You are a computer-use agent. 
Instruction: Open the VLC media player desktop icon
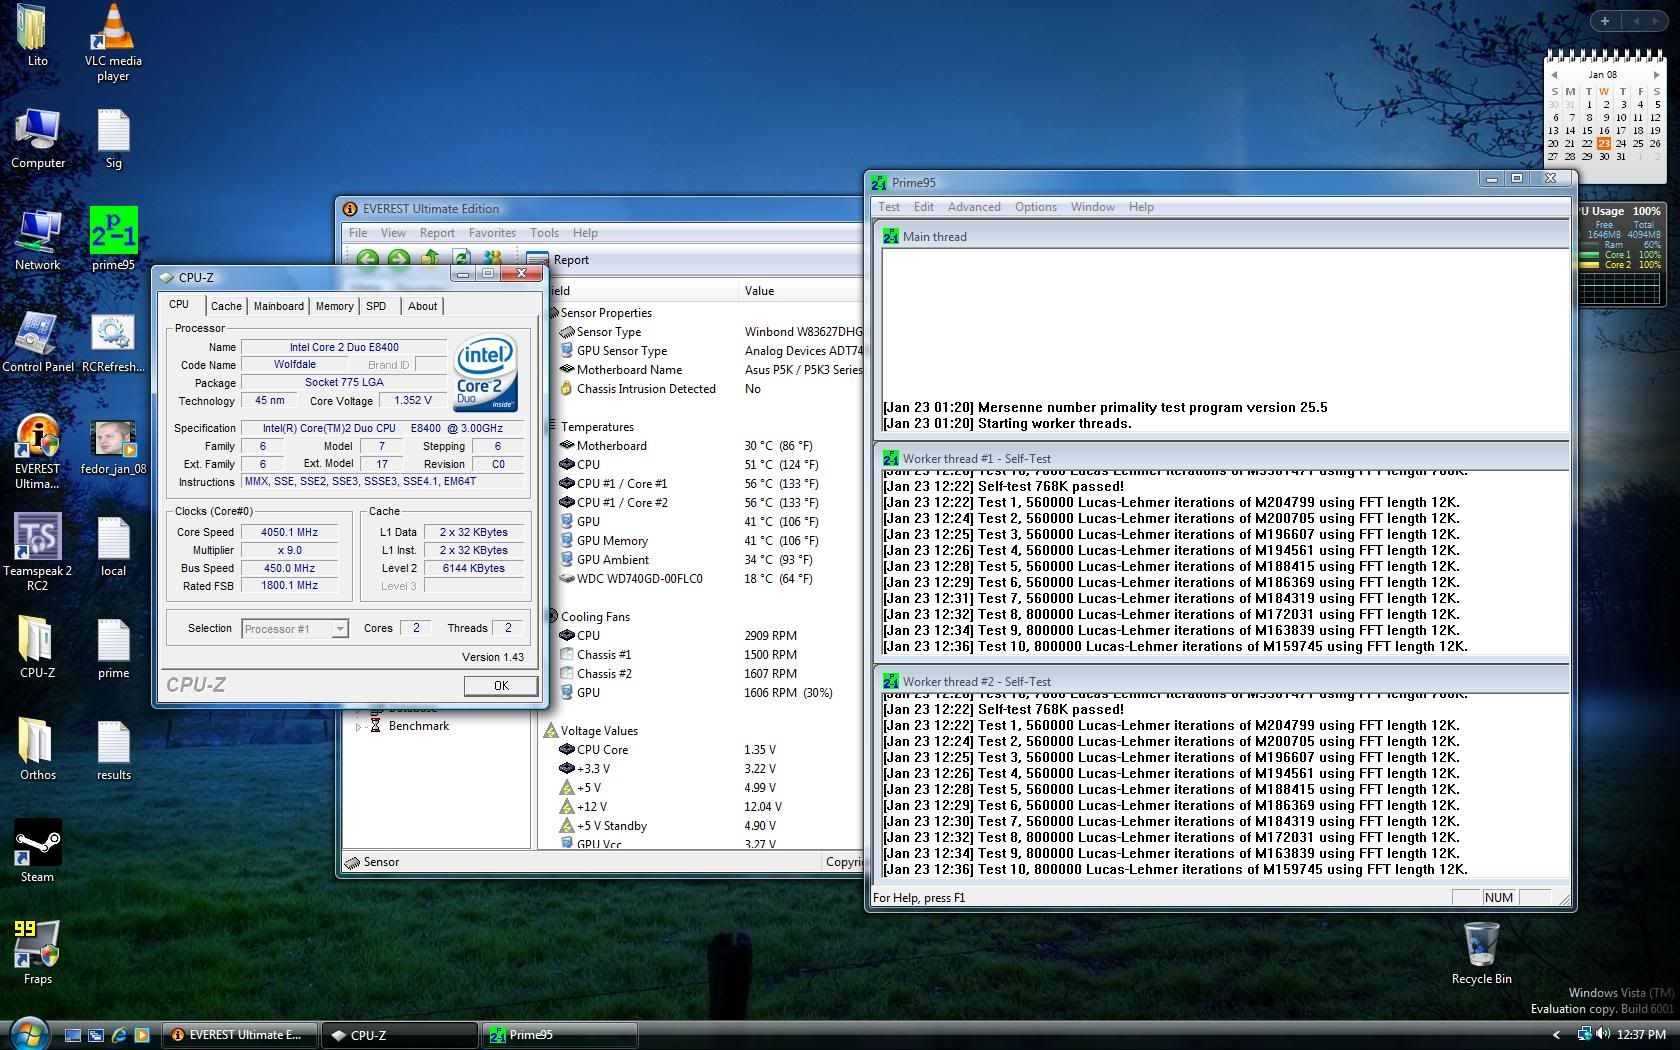click(x=113, y=43)
